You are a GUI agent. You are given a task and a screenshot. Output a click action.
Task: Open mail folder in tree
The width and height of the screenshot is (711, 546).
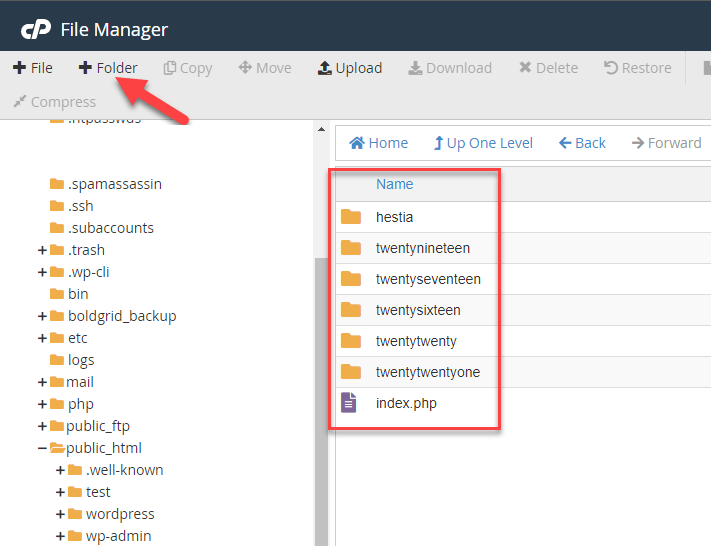click(72, 382)
